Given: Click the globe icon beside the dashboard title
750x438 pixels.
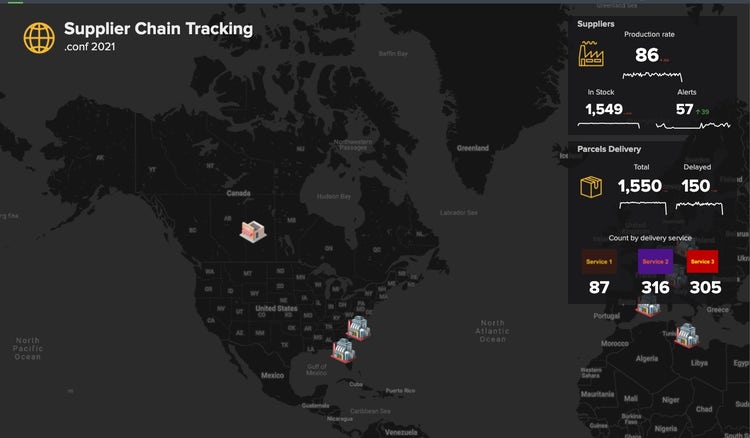Looking at the screenshot, I should click(40, 38).
